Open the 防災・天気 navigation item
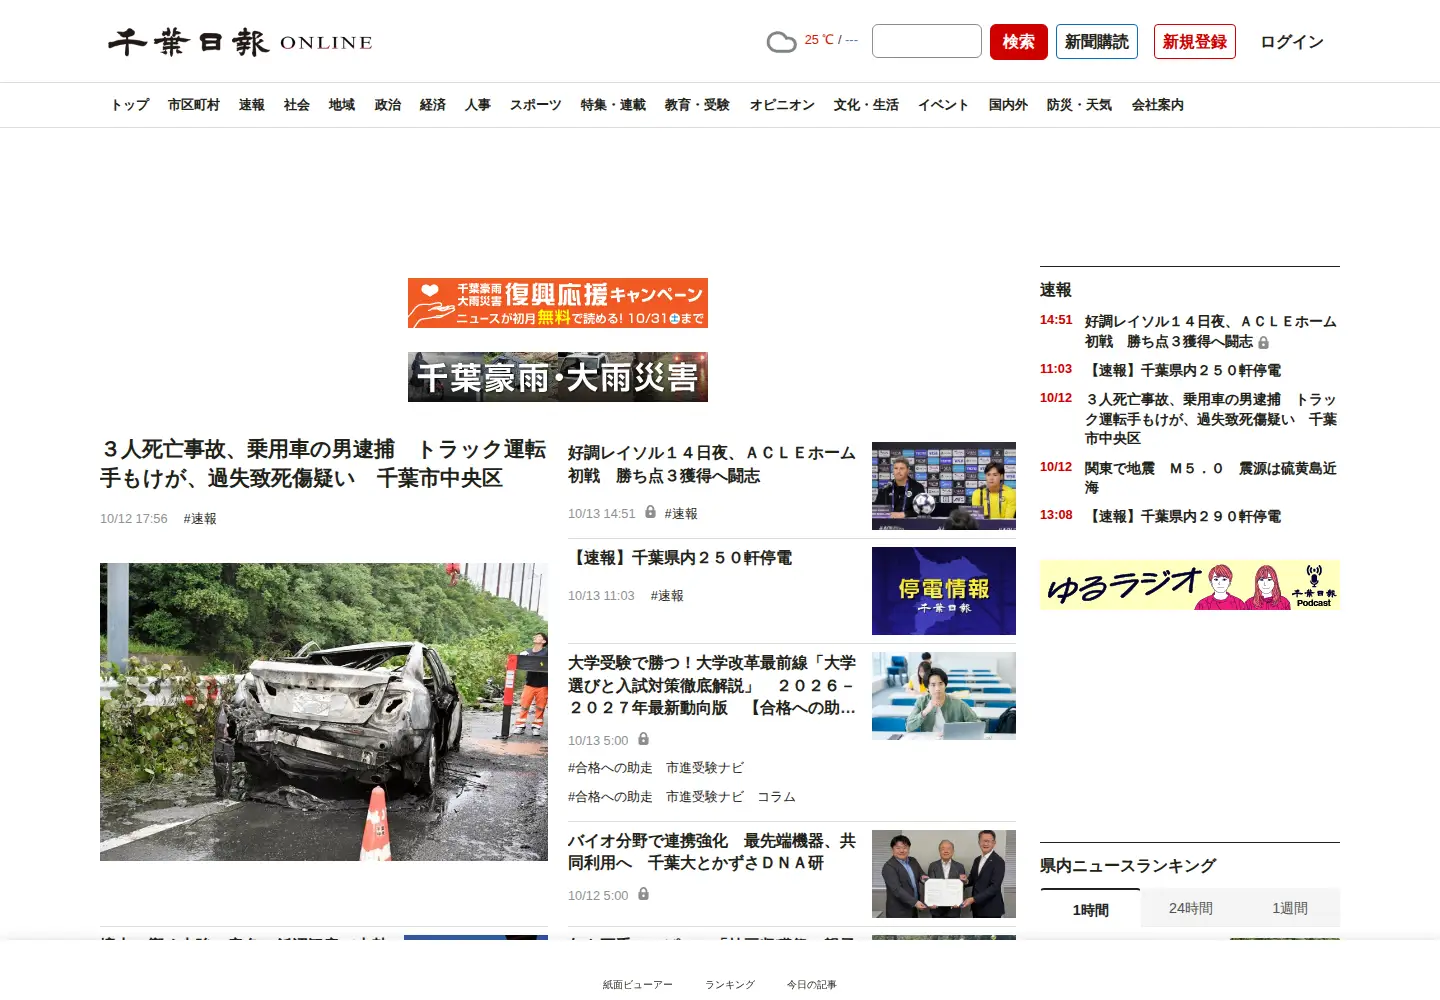Viewport: 1440px width, 1000px height. click(1079, 105)
